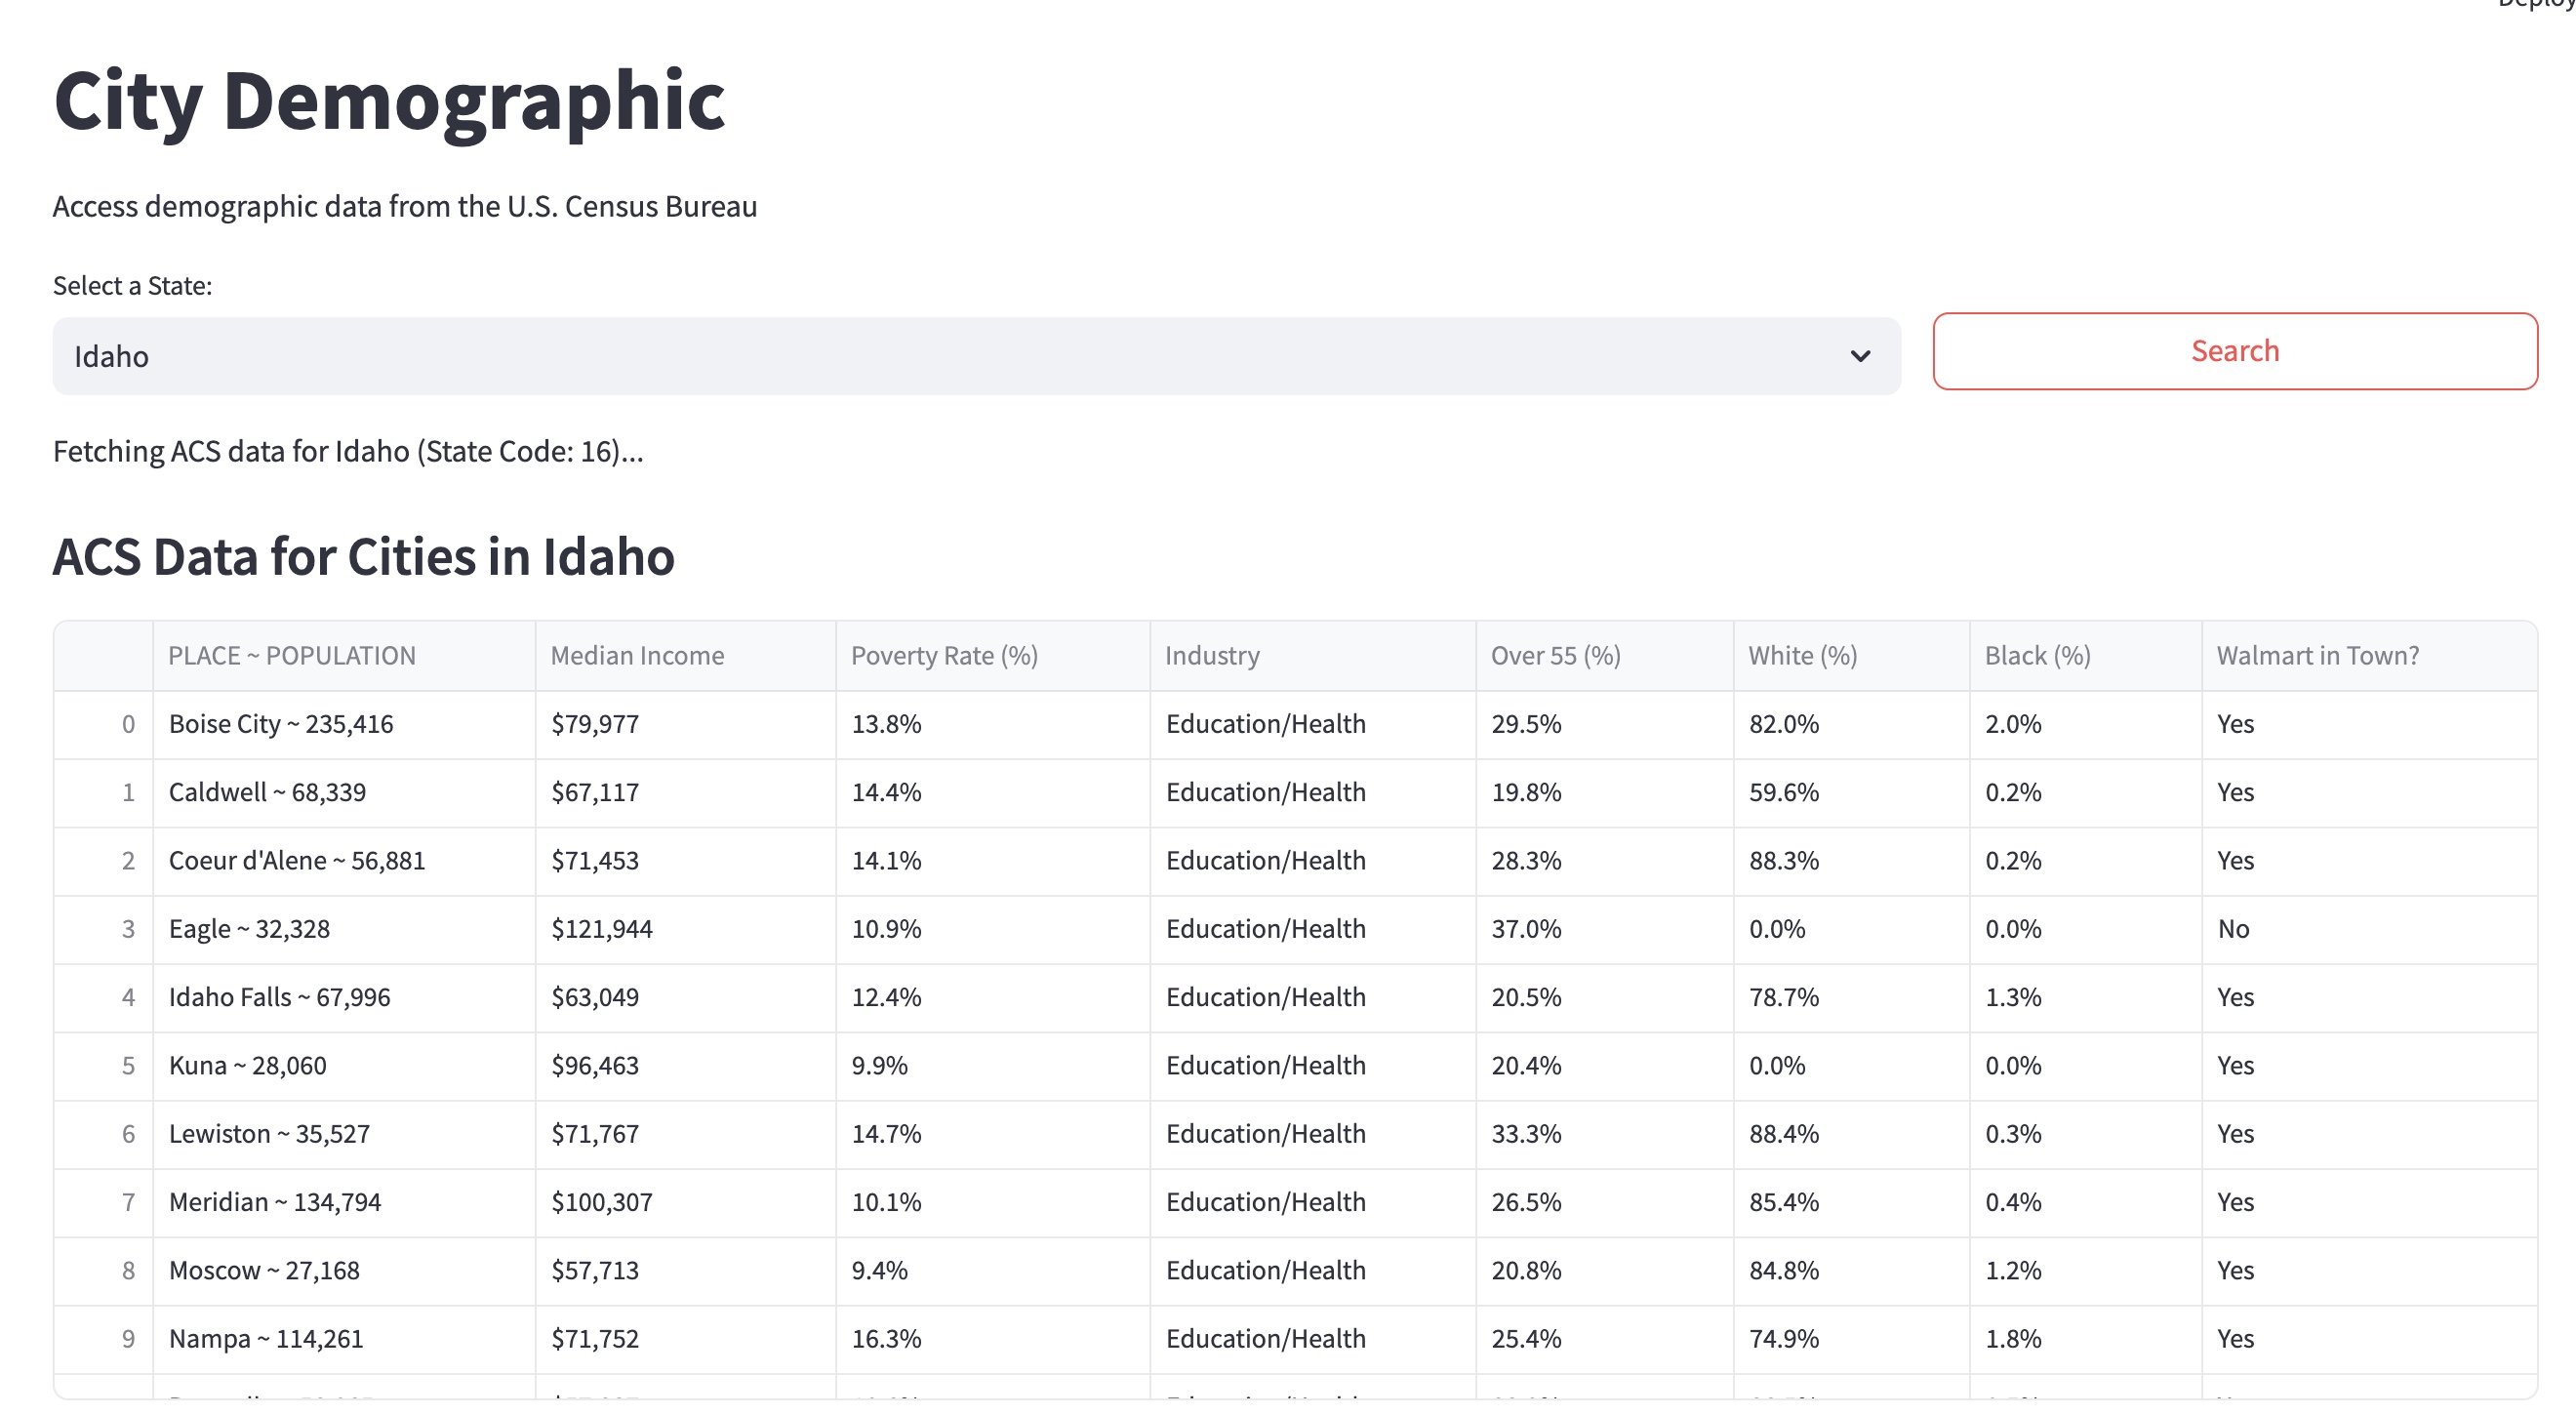Click the $79,977 median income cell

pyautogui.click(x=685, y=724)
